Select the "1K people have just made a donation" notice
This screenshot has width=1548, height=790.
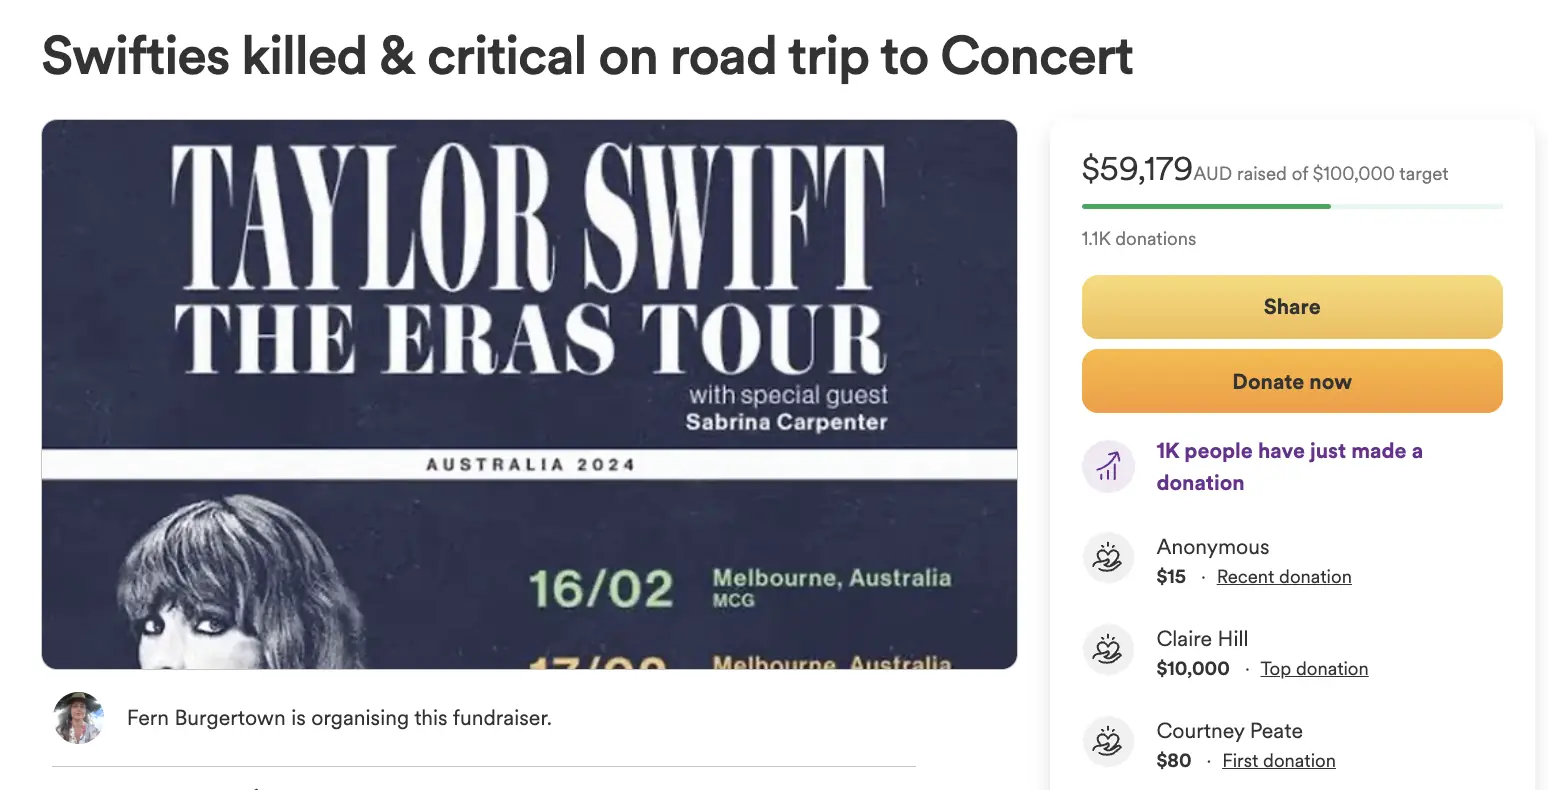pyautogui.click(x=1289, y=467)
